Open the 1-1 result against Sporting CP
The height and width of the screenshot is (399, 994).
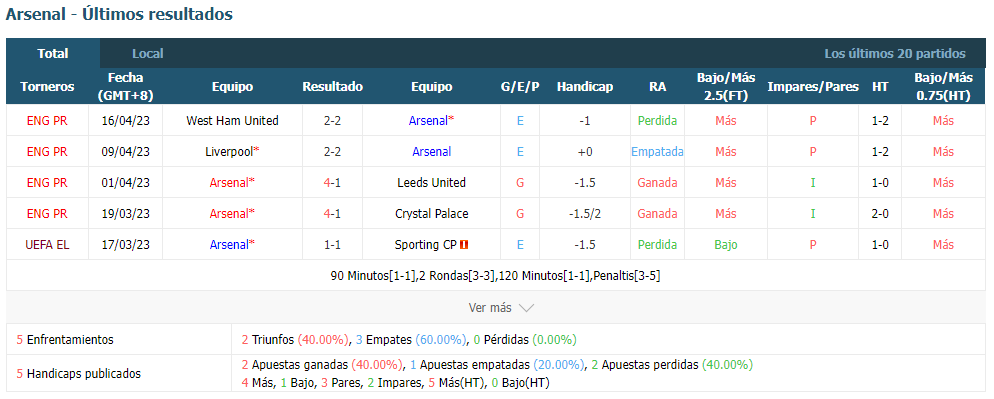tap(332, 245)
